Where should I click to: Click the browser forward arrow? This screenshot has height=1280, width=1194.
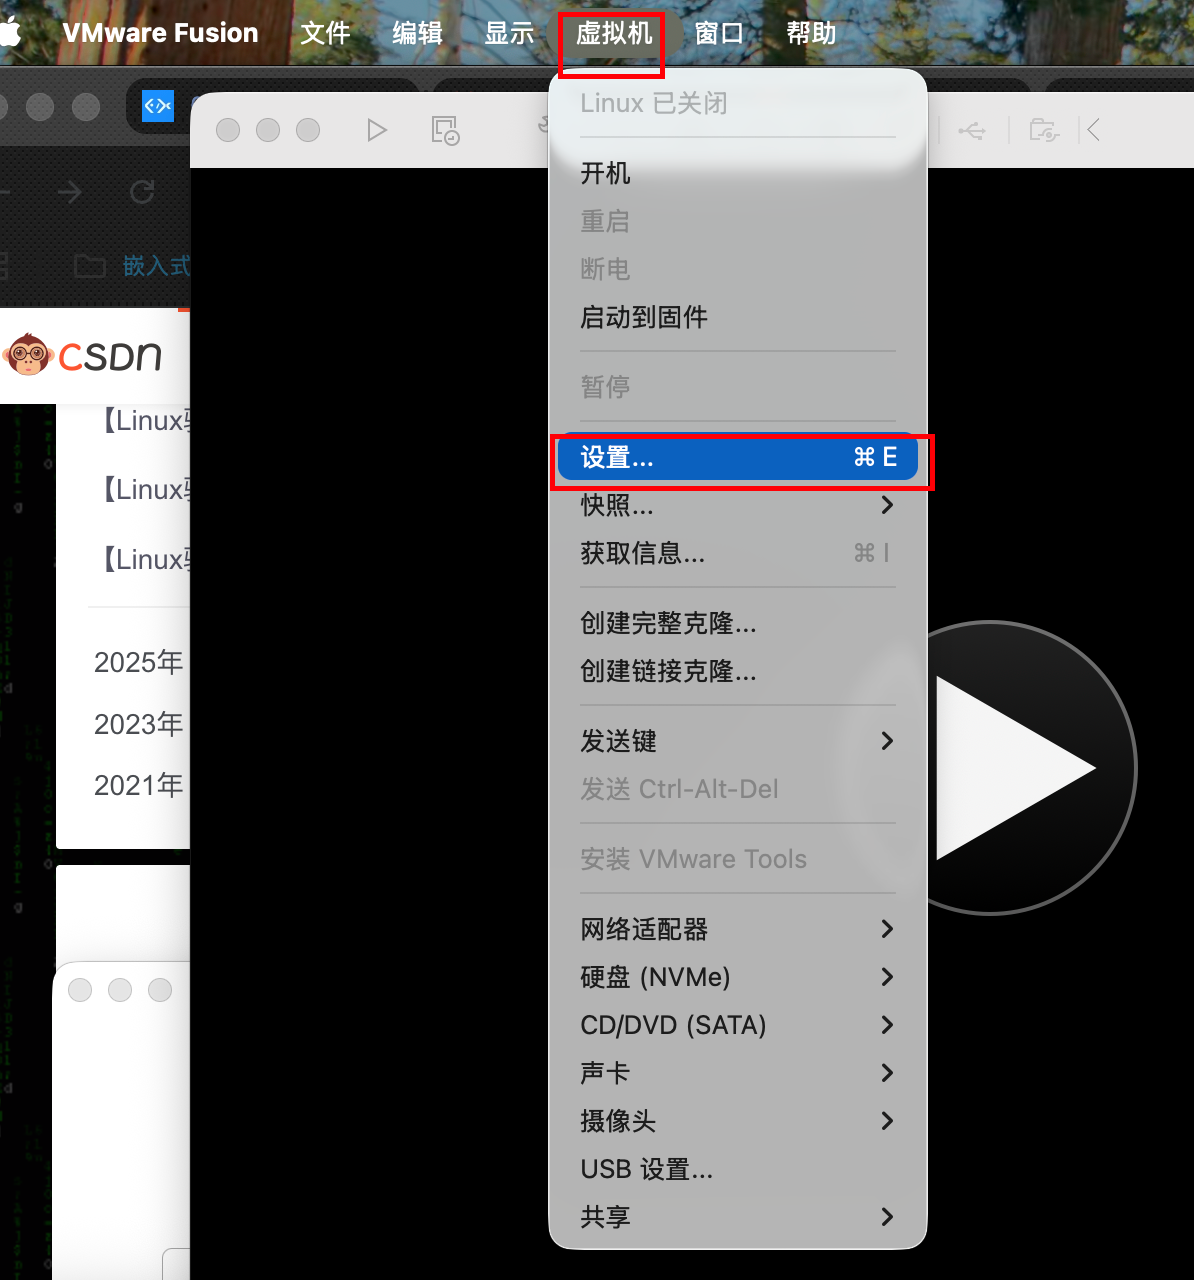pyautogui.click(x=69, y=192)
